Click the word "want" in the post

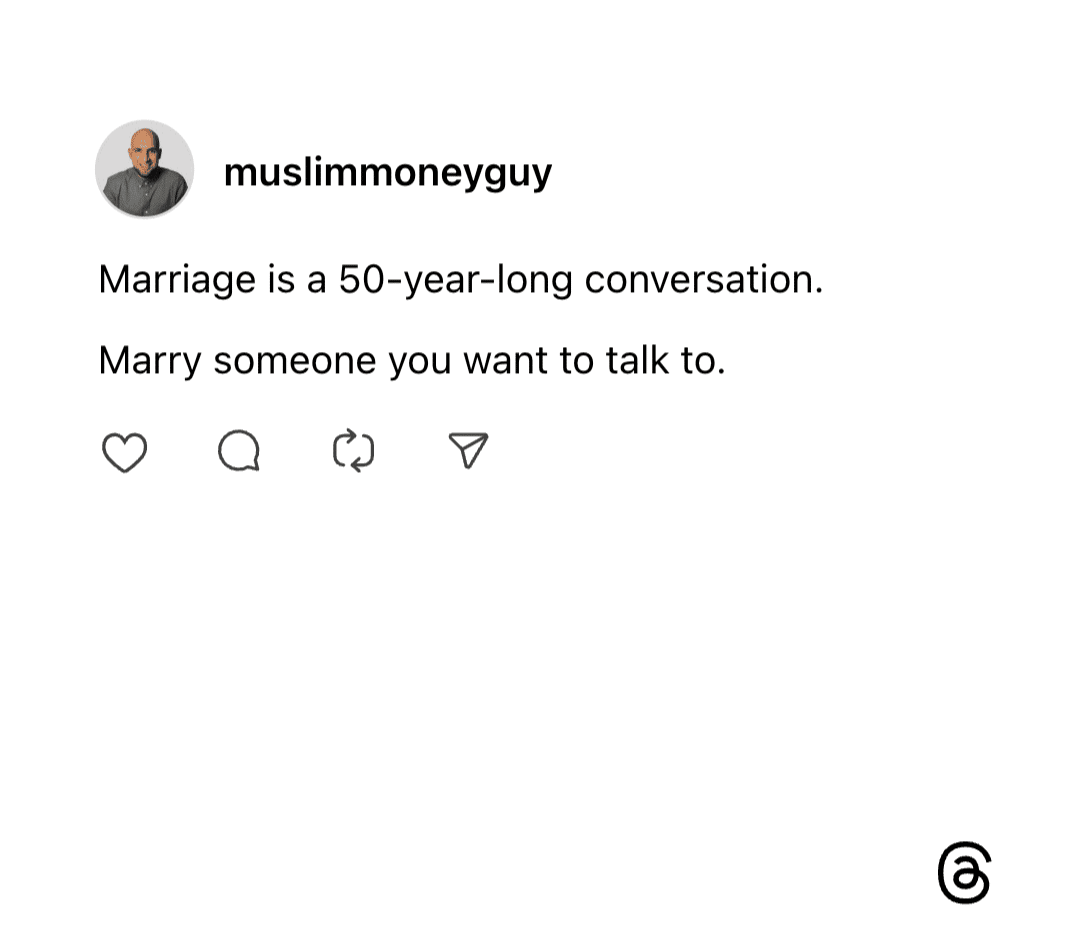point(506,361)
